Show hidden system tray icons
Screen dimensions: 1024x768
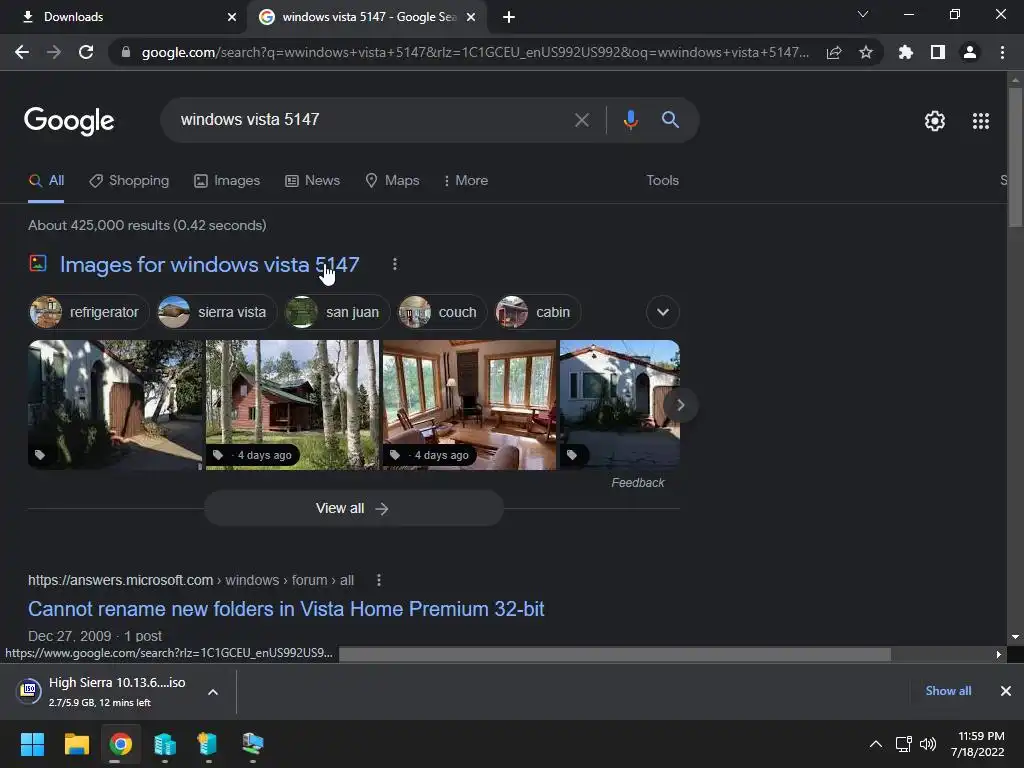[x=876, y=744]
